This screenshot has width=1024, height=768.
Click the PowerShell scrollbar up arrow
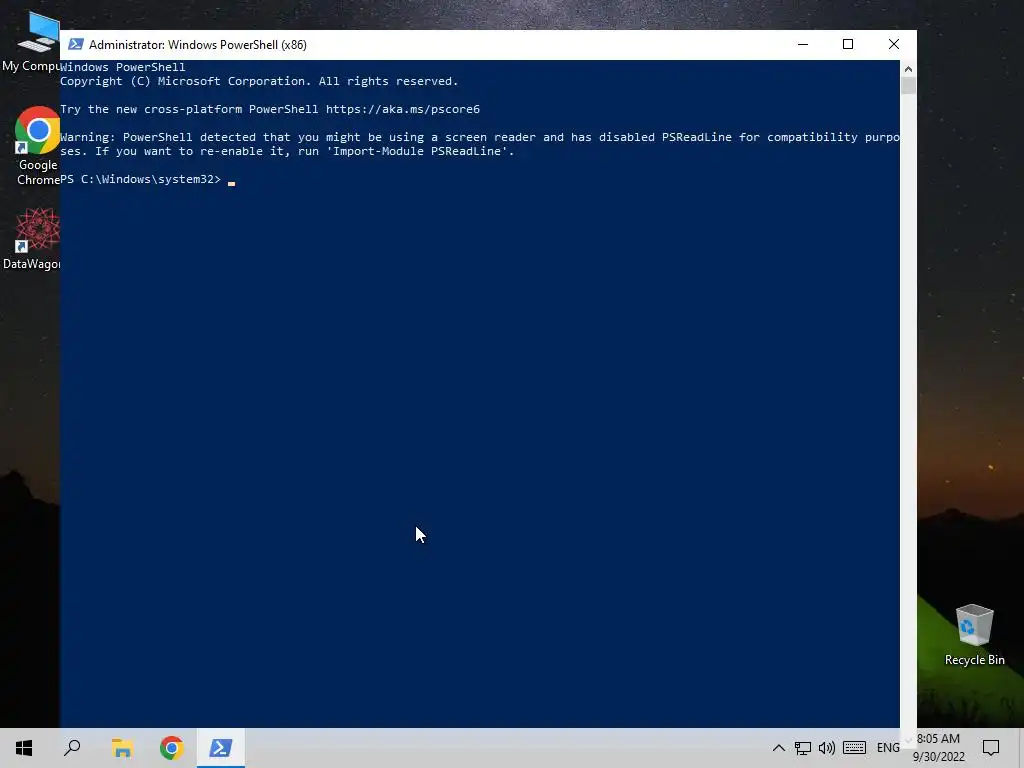[x=908, y=69]
